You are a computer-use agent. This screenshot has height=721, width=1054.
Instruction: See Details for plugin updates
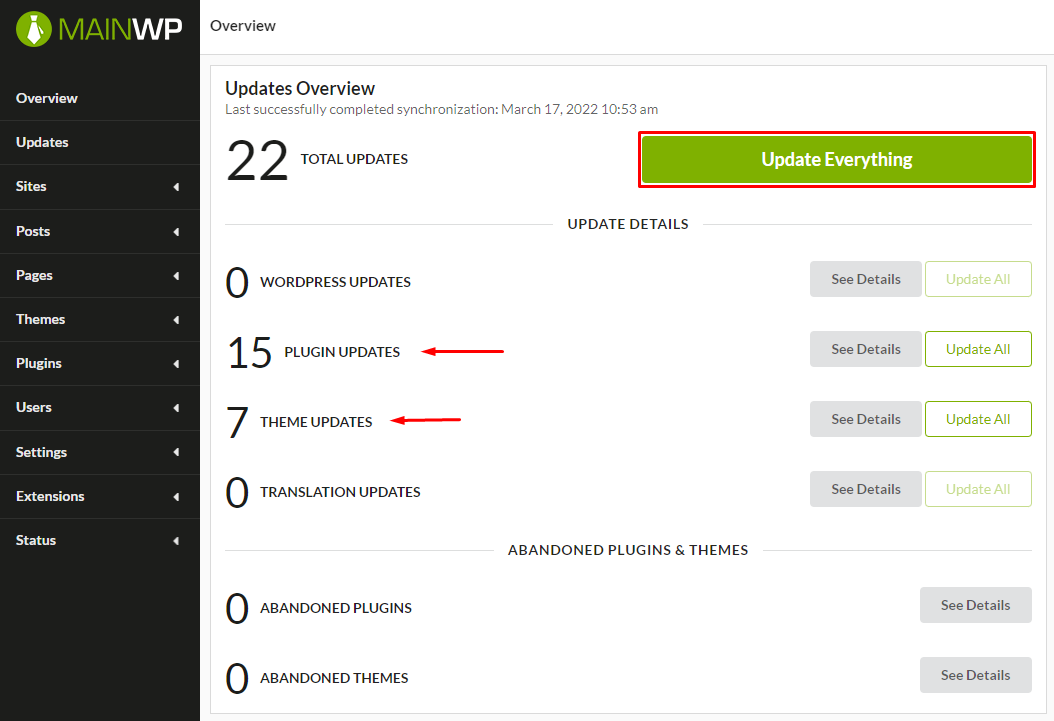[x=865, y=349]
